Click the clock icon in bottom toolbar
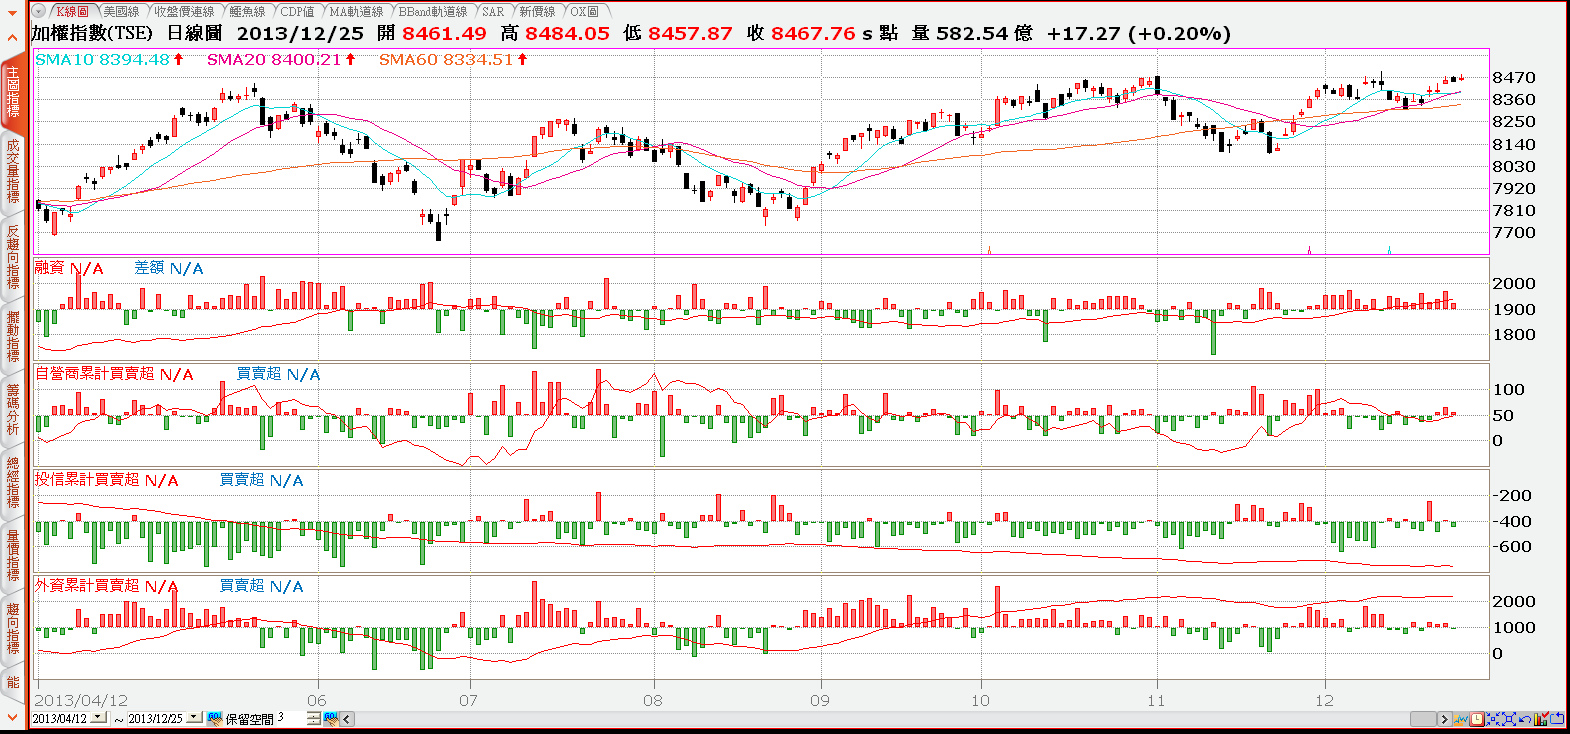1570x734 pixels. (1477, 718)
